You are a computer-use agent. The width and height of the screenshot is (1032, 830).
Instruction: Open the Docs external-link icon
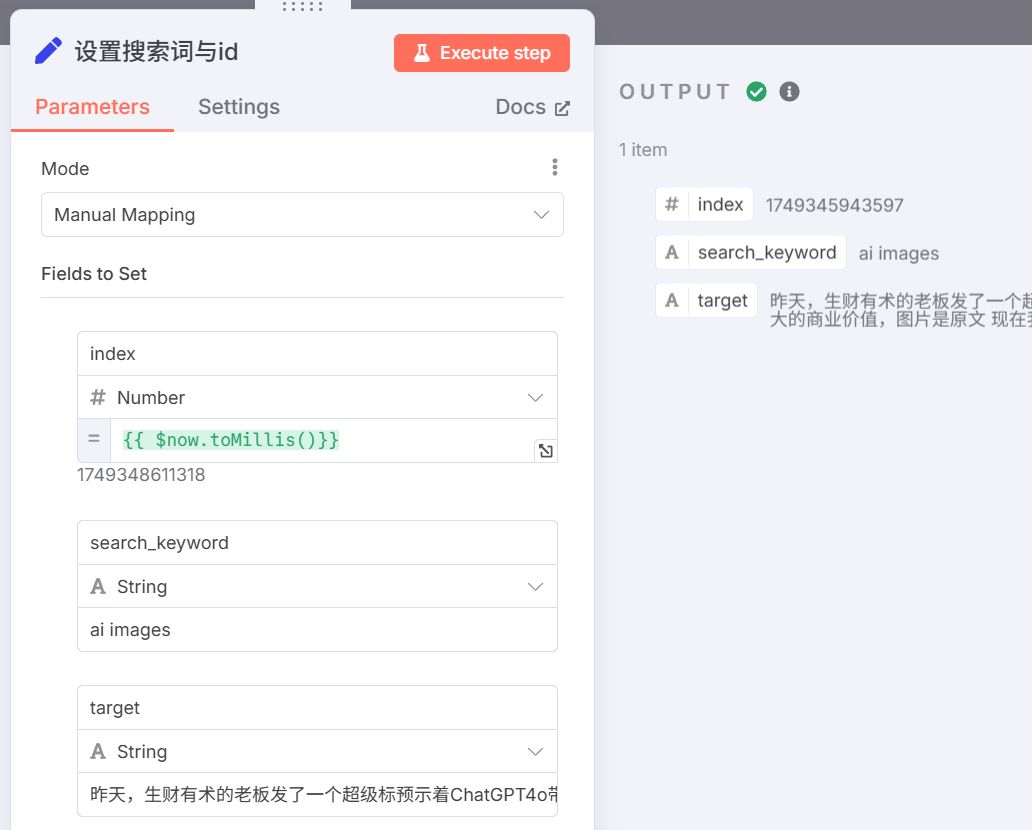564,106
